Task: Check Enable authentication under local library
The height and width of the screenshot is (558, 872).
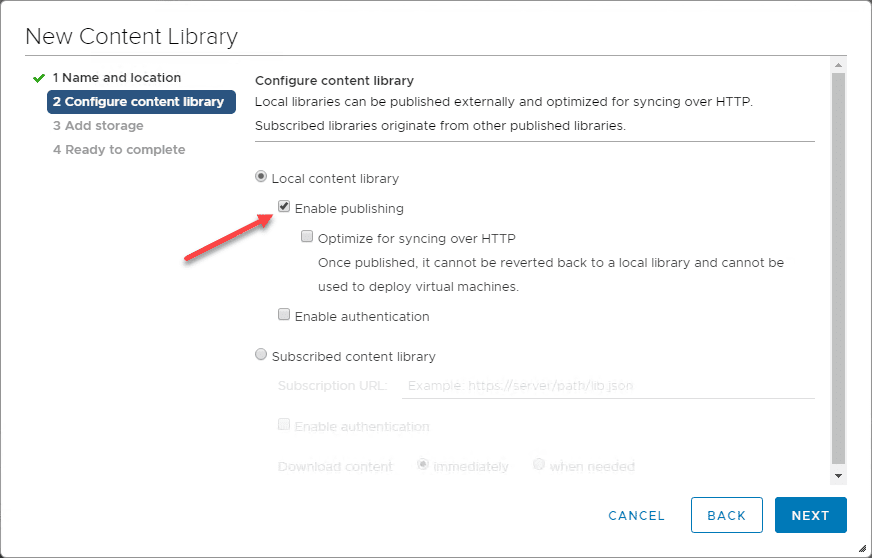Action: pyautogui.click(x=285, y=316)
